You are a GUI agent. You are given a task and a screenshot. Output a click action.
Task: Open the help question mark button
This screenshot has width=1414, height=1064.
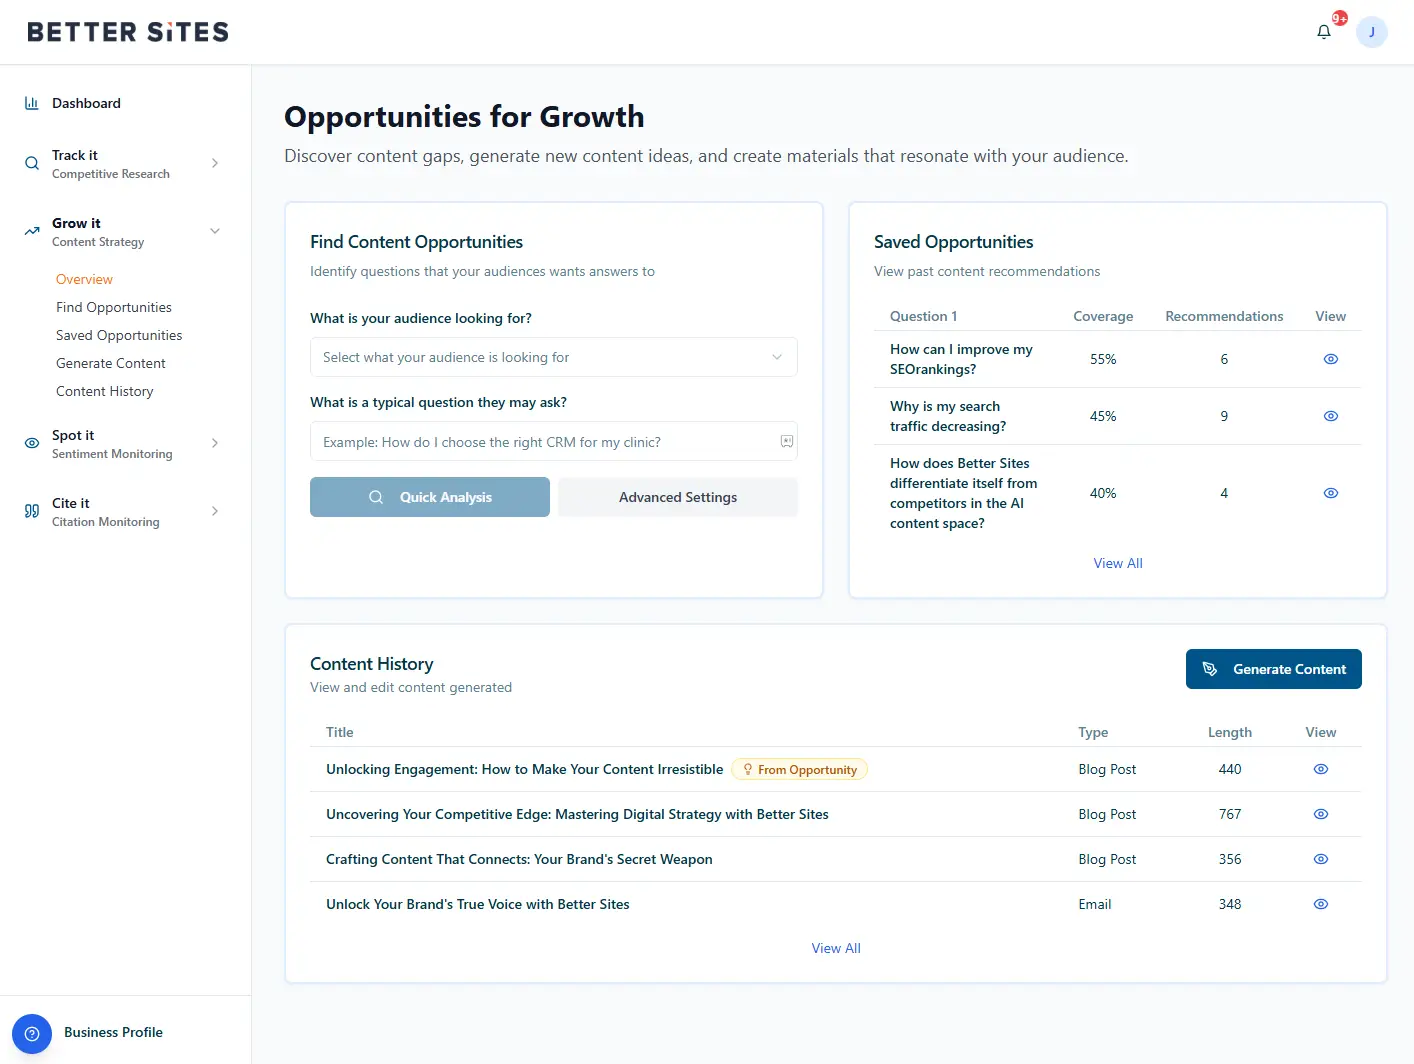(x=32, y=1033)
